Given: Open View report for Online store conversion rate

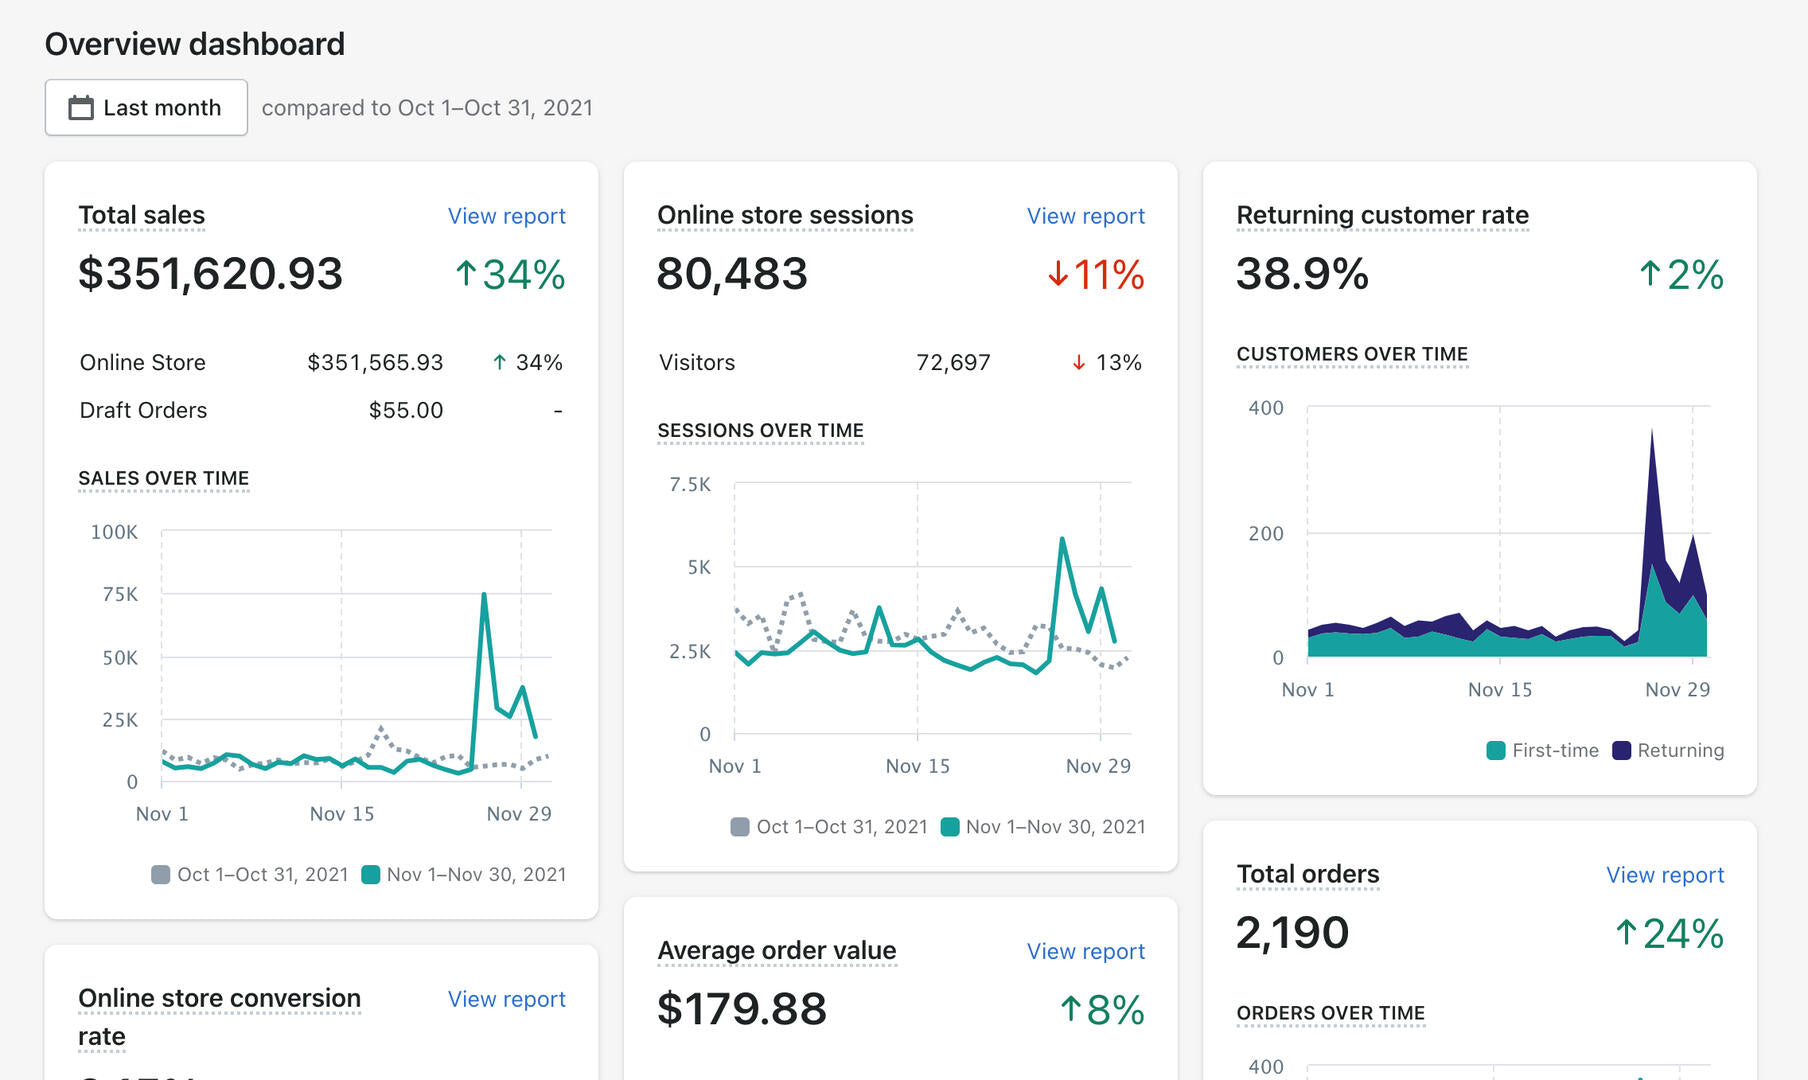Looking at the screenshot, I should 506,999.
